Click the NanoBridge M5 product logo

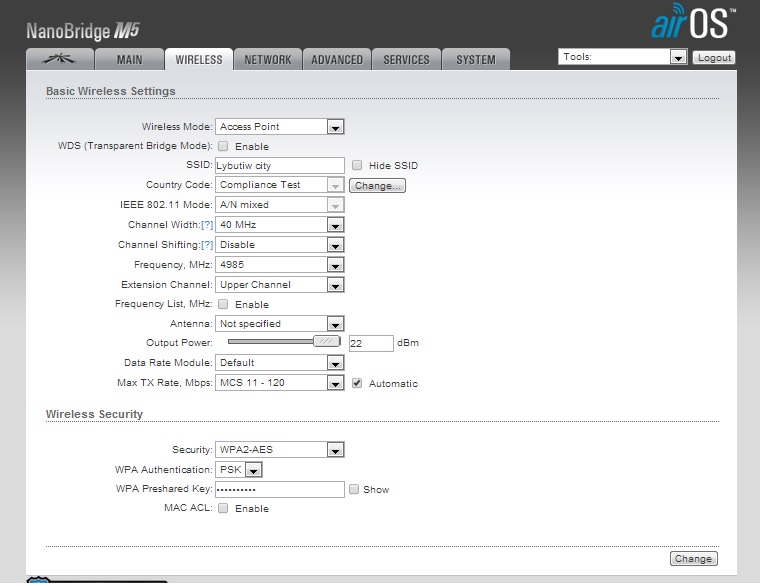(x=83, y=31)
